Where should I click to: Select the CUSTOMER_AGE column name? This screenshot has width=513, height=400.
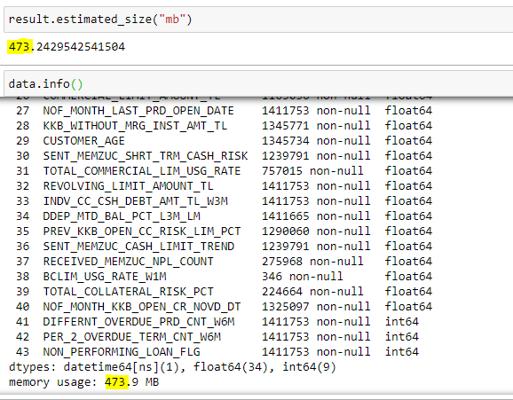pyautogui.click(x=84, y=141)
